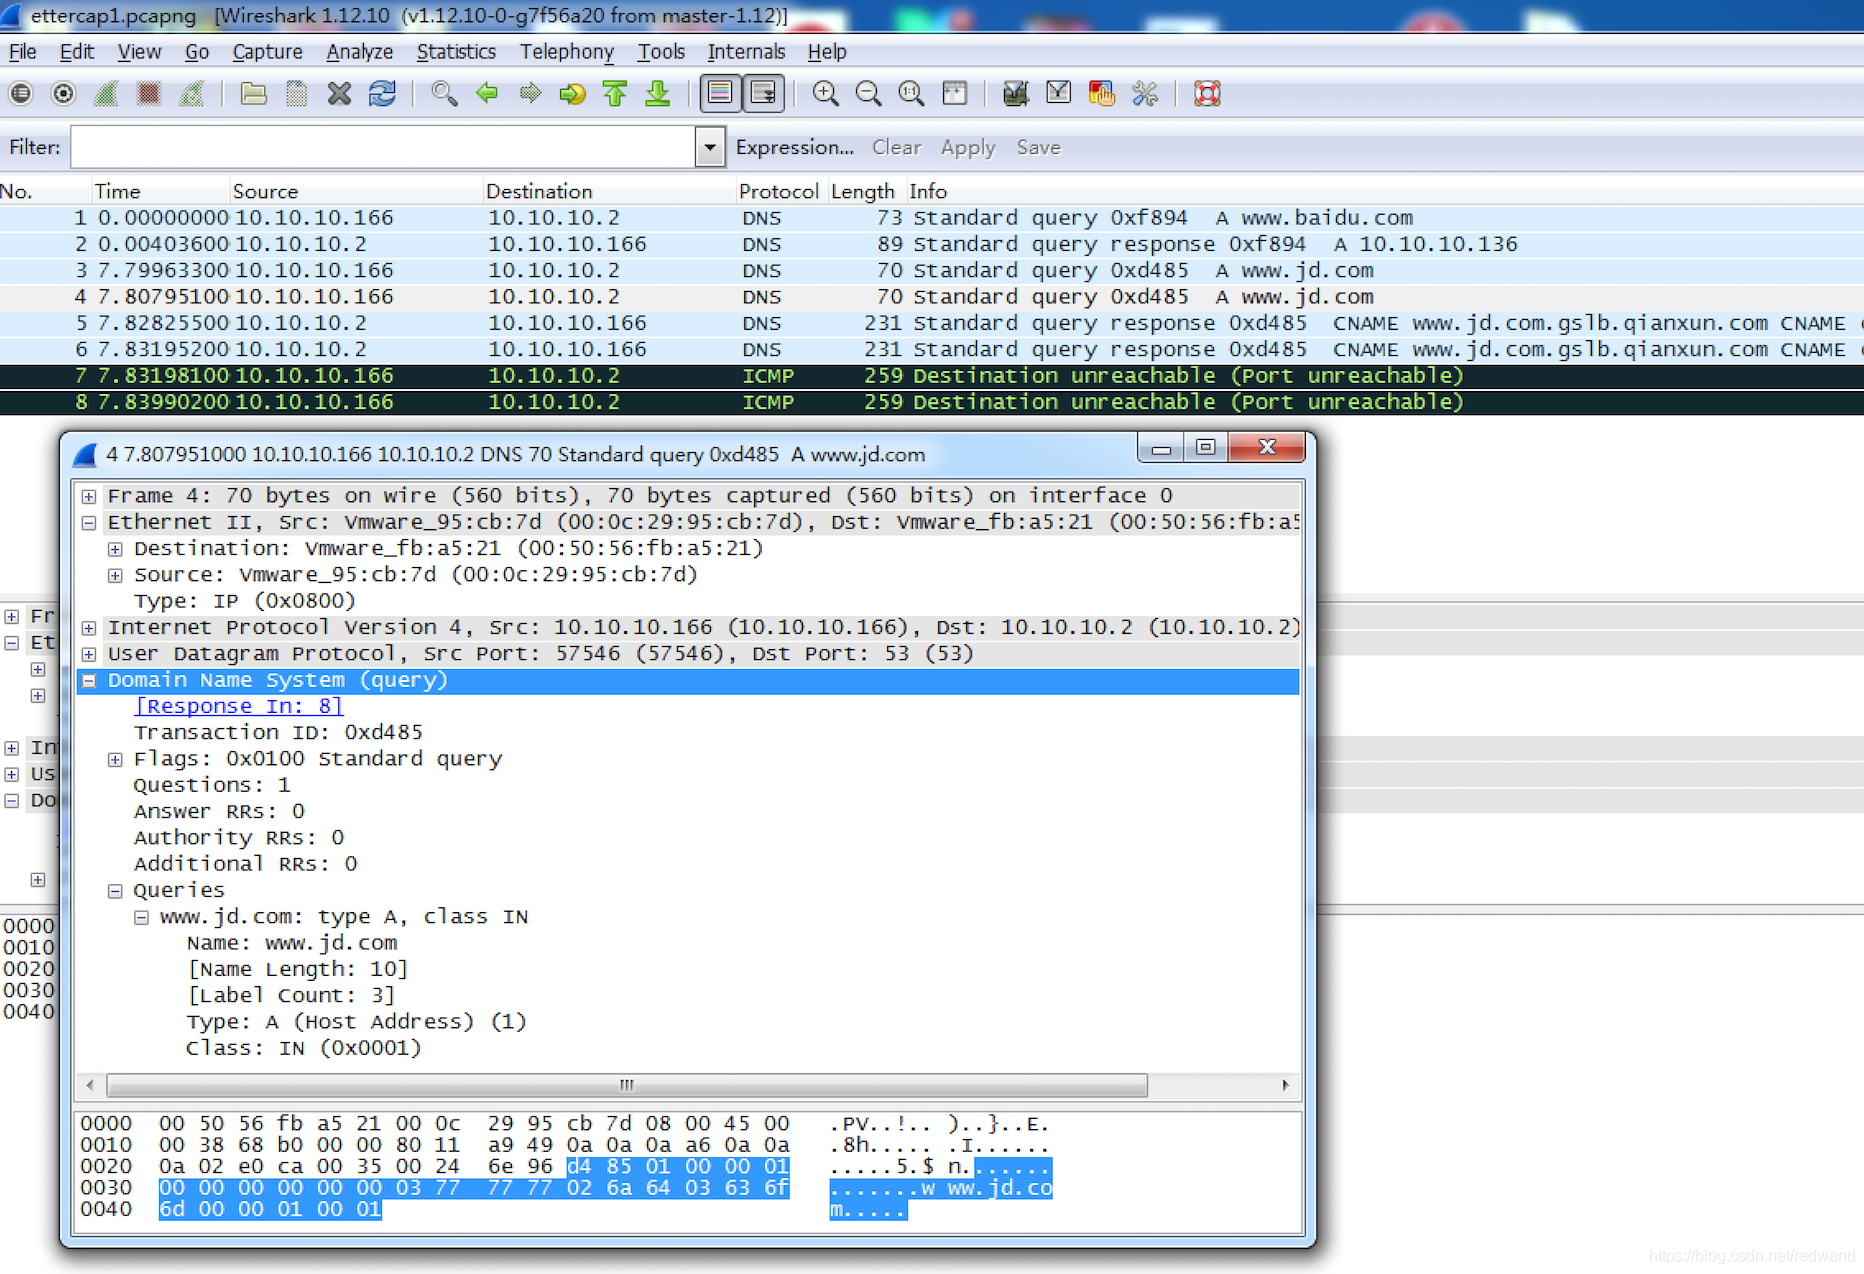This screenshot has width=1864, height=1274.
Task: Go forward in packet history arrow
Action: tap(530, 94)
